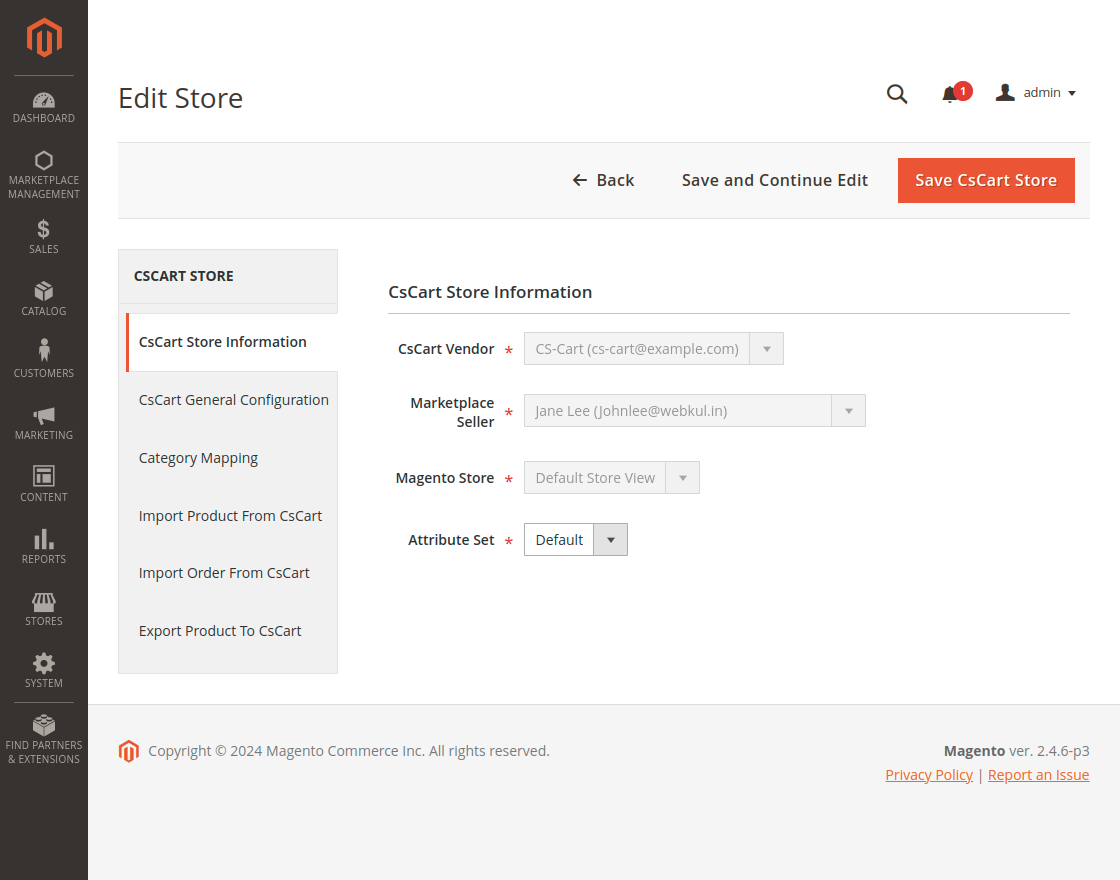Click Save CsCart Store button

coord(985,180)
